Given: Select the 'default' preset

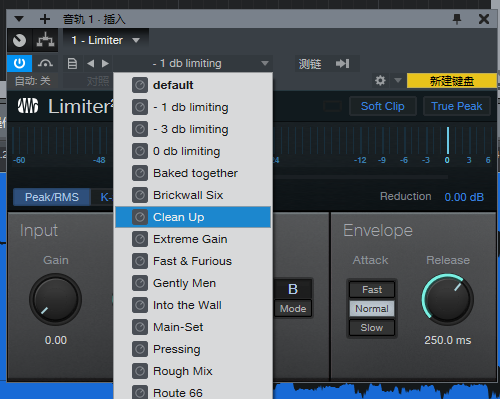Looking at the screenshot, I should point(193,85).
